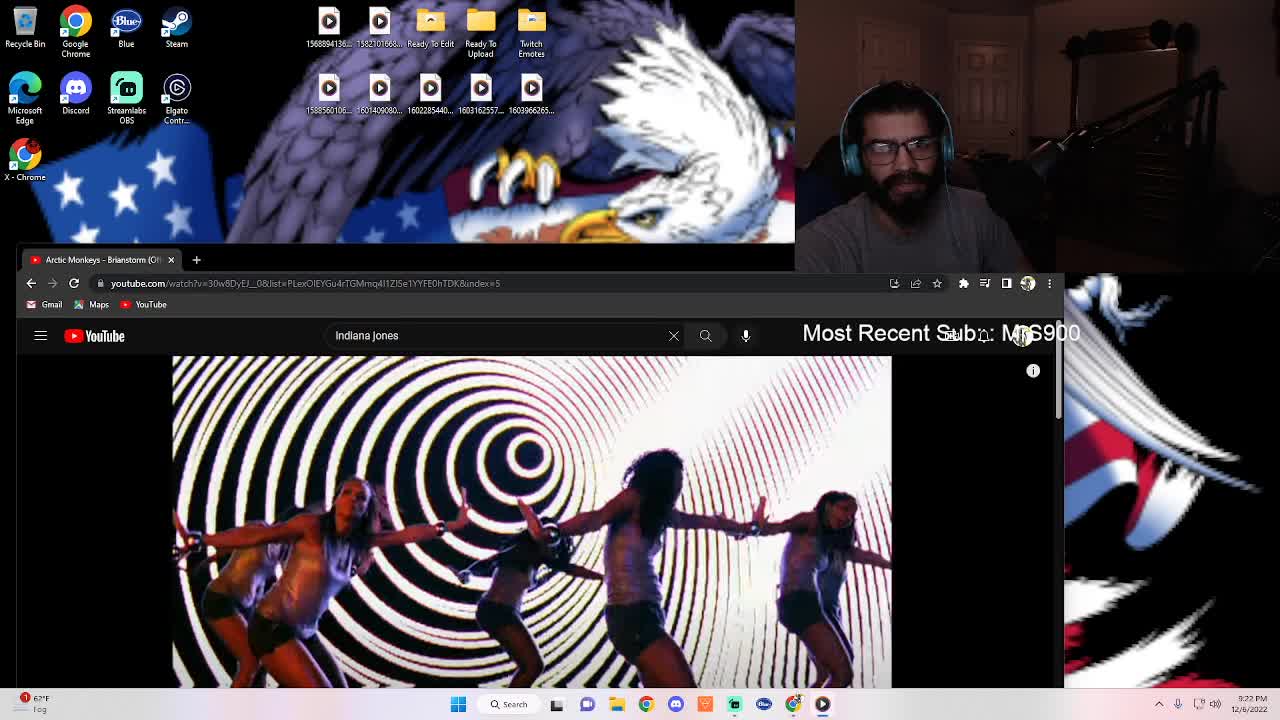This screenshot has height=720, width=1280.
Task: Select video file 1602285440 on desktop
Action: (430, 94)
